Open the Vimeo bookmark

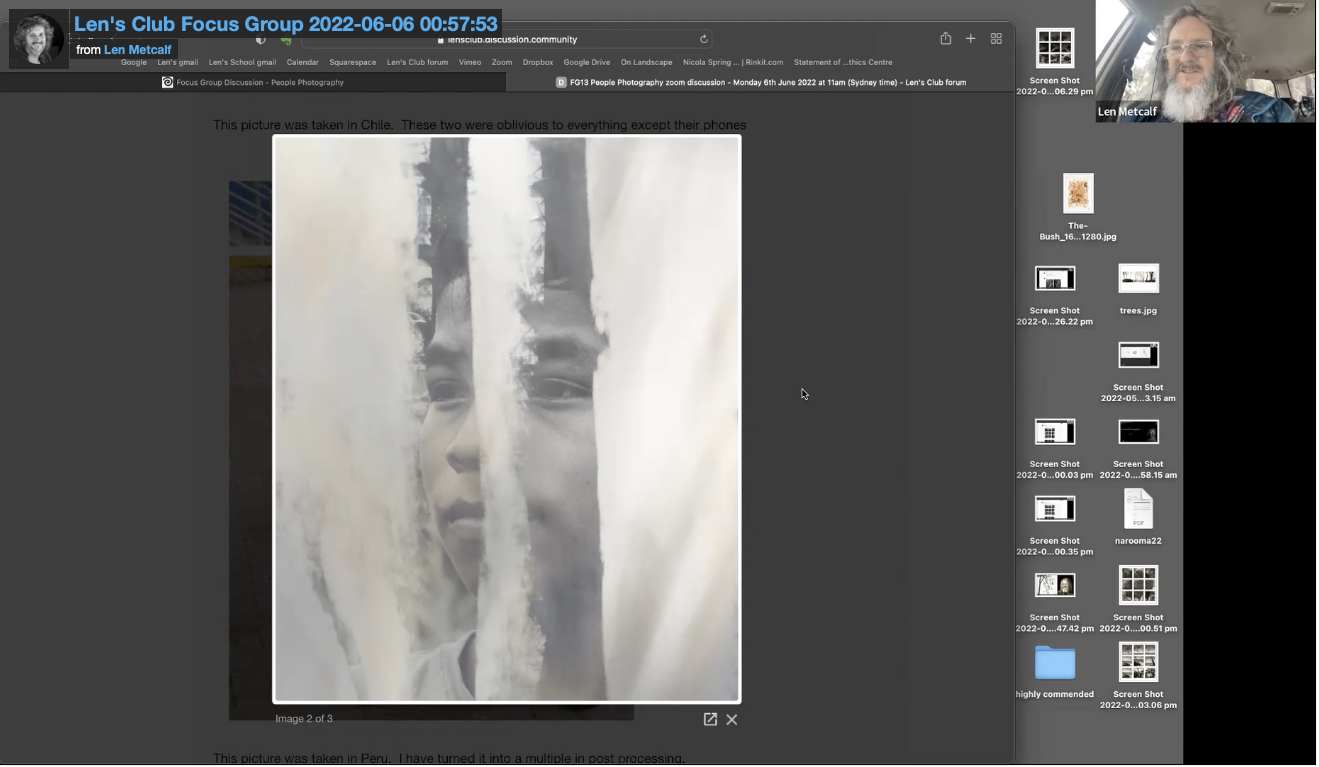tap(470, 62)
